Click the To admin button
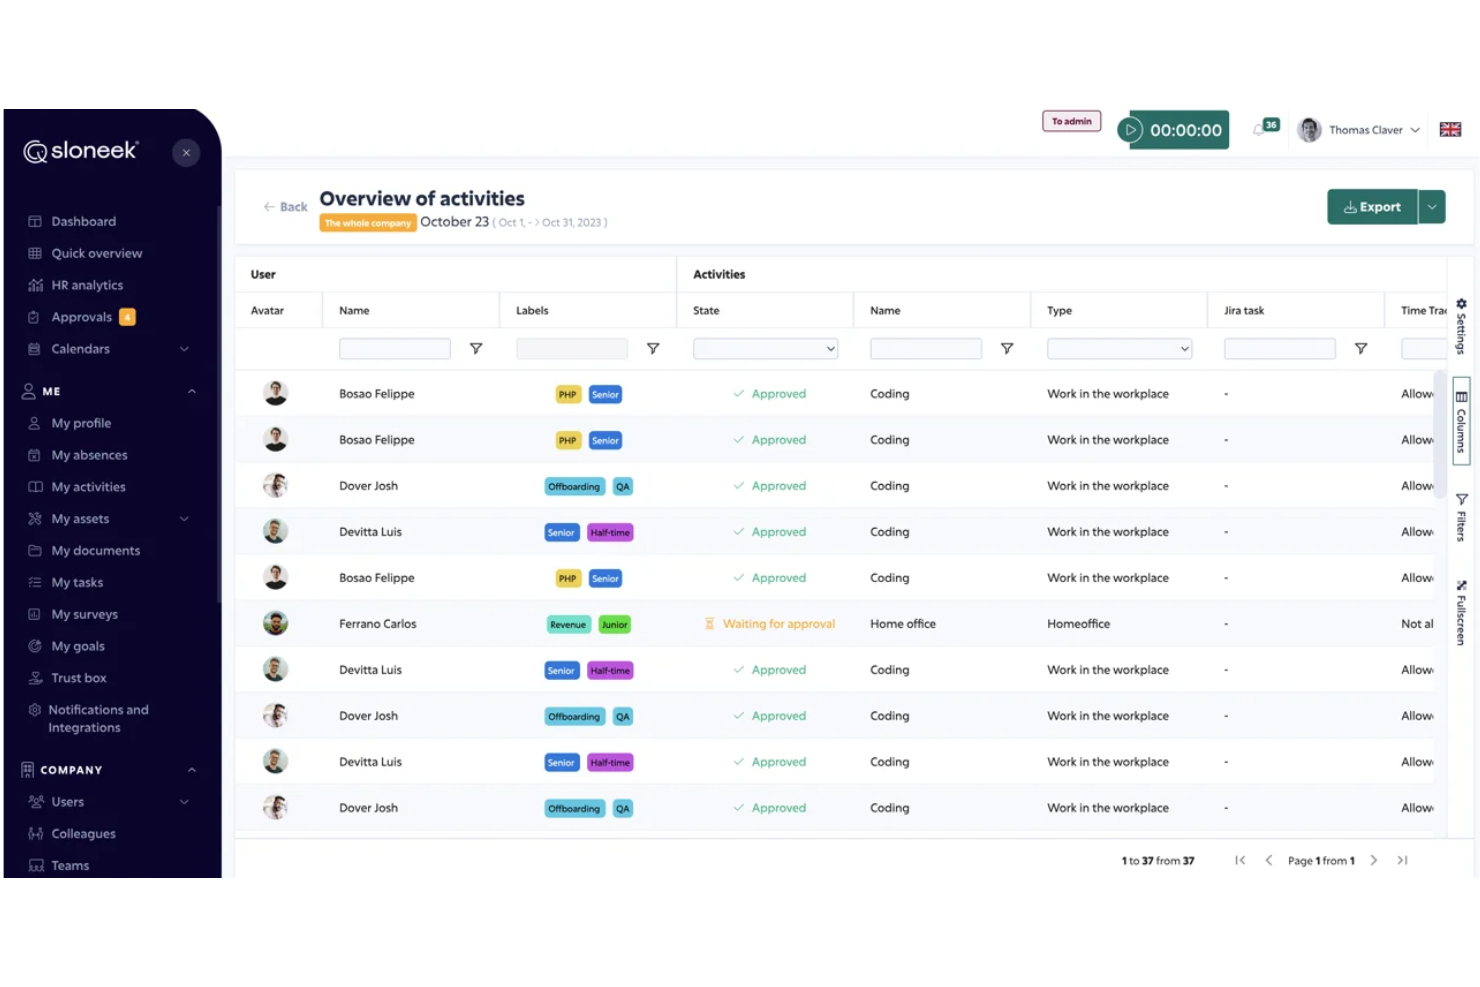1480x987 pixels. click(x=1071, y=120)
